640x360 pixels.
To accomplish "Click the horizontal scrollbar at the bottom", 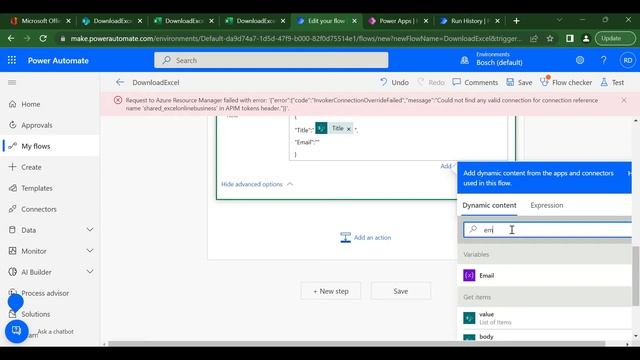I will (x=356, y=344).
